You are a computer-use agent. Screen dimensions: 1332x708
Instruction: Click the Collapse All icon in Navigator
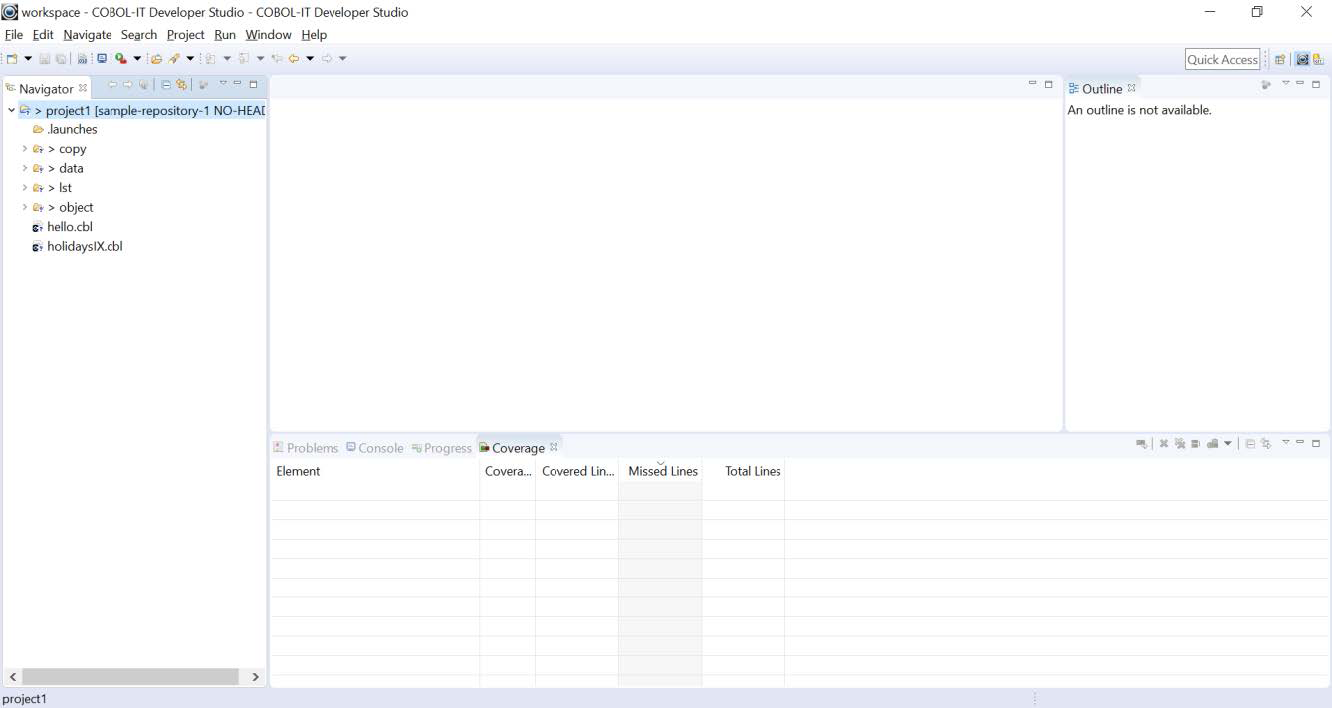[x=166, y=86]
